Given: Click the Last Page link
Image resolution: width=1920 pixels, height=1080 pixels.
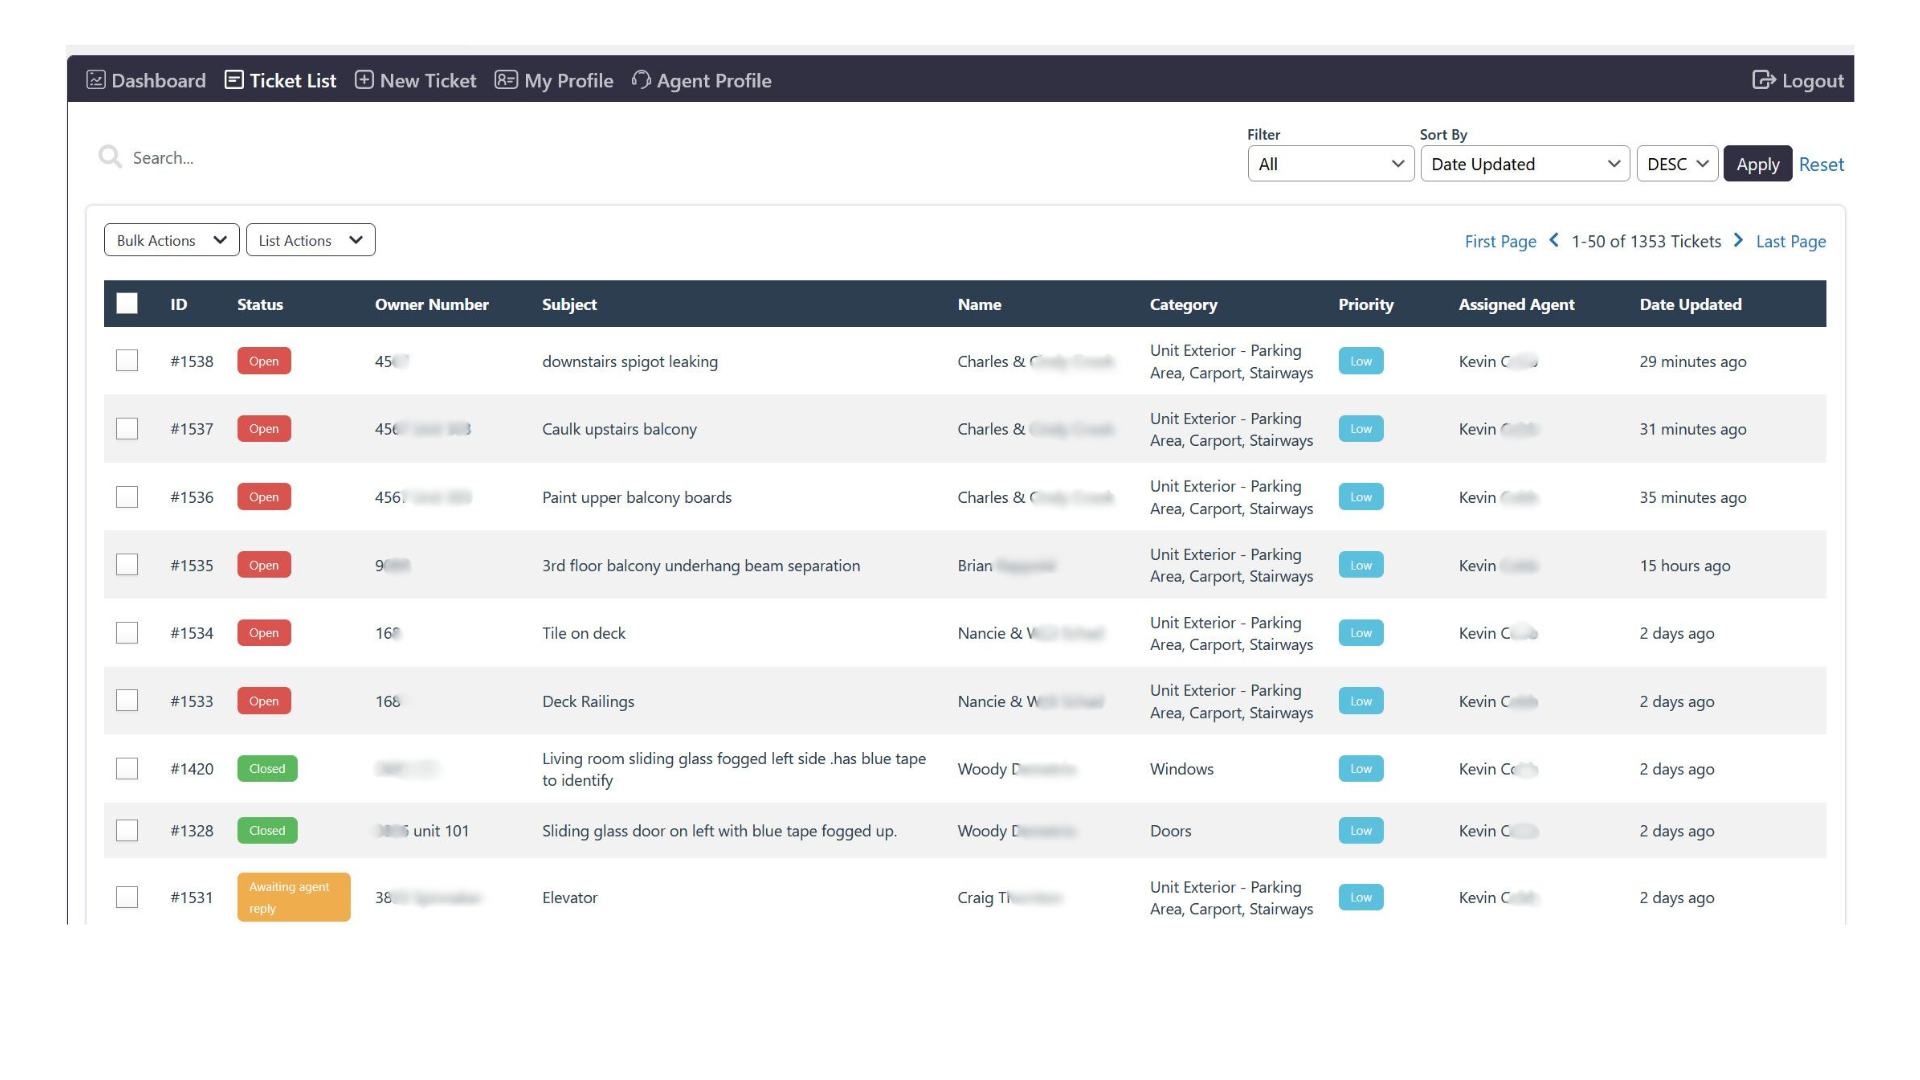Looking at the screenshot, I should [x=1790, y=241].
